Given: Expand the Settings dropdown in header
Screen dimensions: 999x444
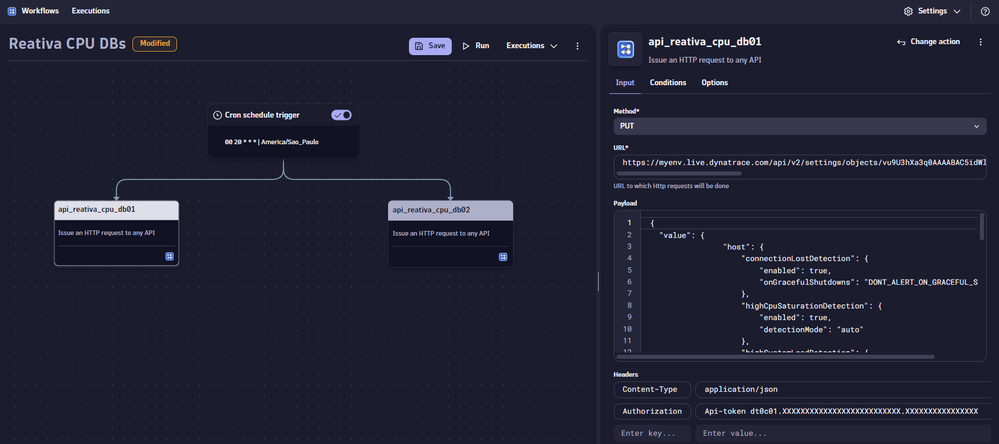Looking at the screenshot, I should point(932,11).
